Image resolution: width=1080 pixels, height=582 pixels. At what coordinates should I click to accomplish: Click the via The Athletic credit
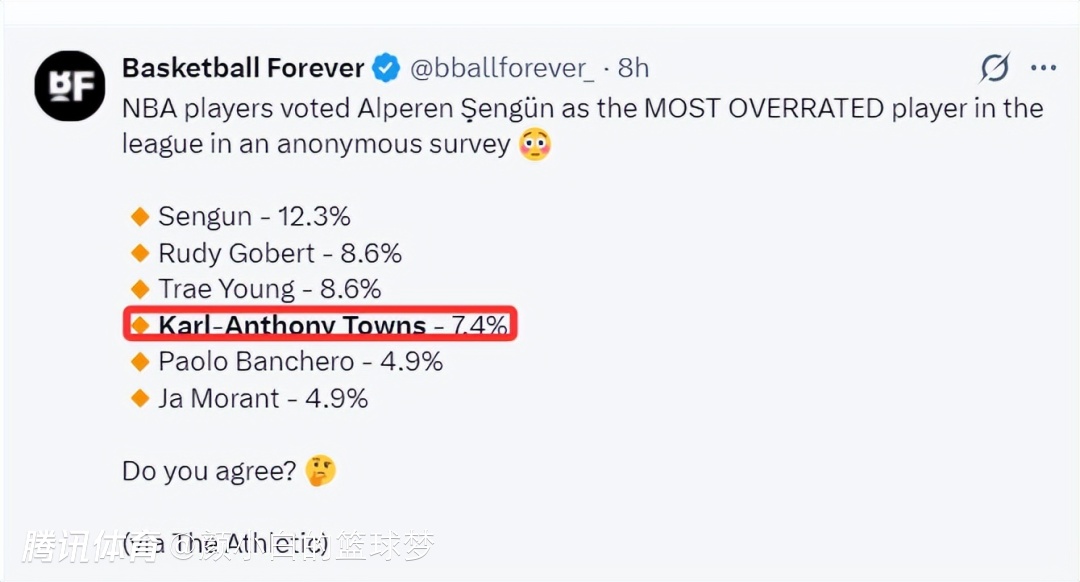click(x=225, y=545)
